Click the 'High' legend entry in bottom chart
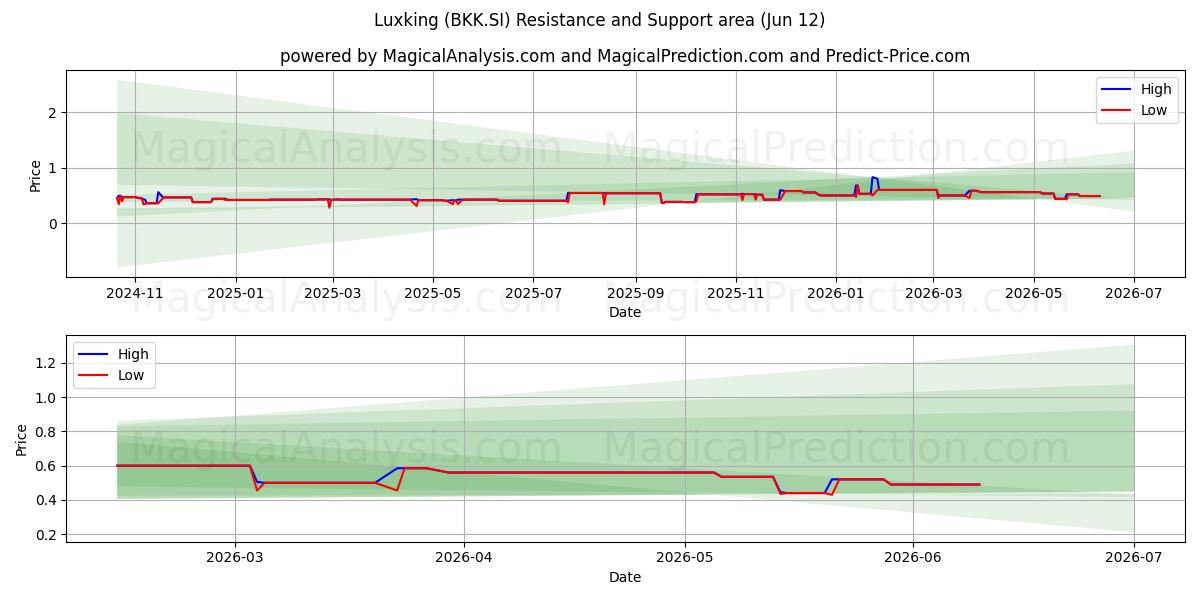 coord(133,354)
